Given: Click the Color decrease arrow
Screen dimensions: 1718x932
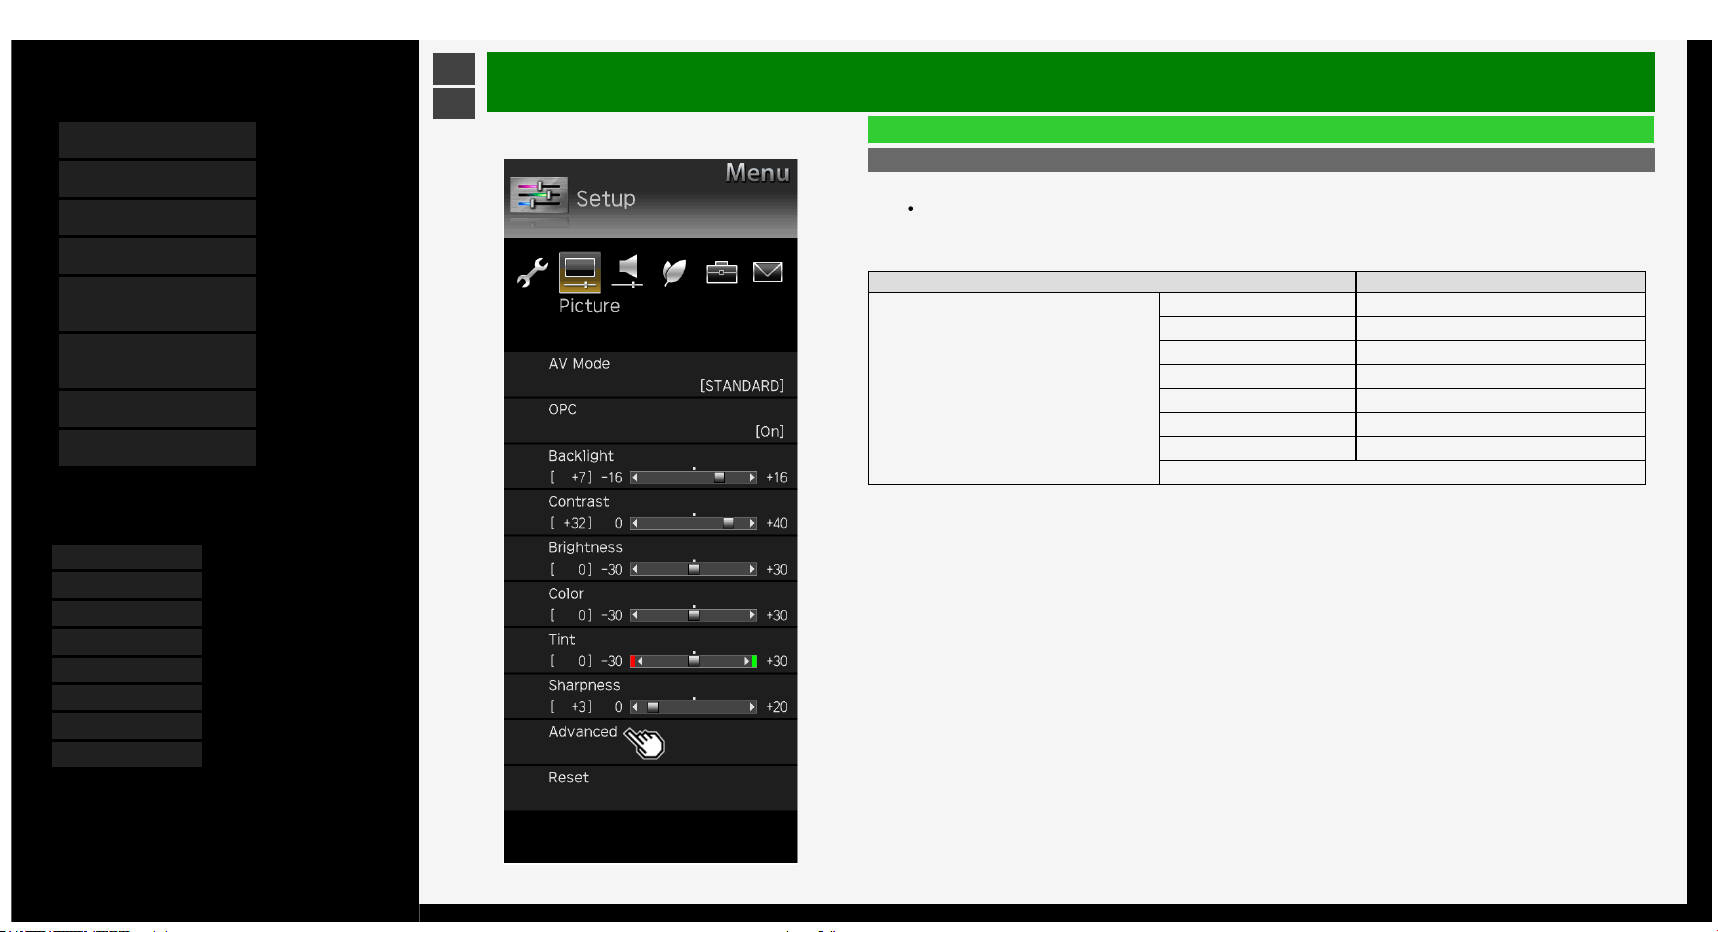Looking at the screenshot, I should [x=635, y=616].
